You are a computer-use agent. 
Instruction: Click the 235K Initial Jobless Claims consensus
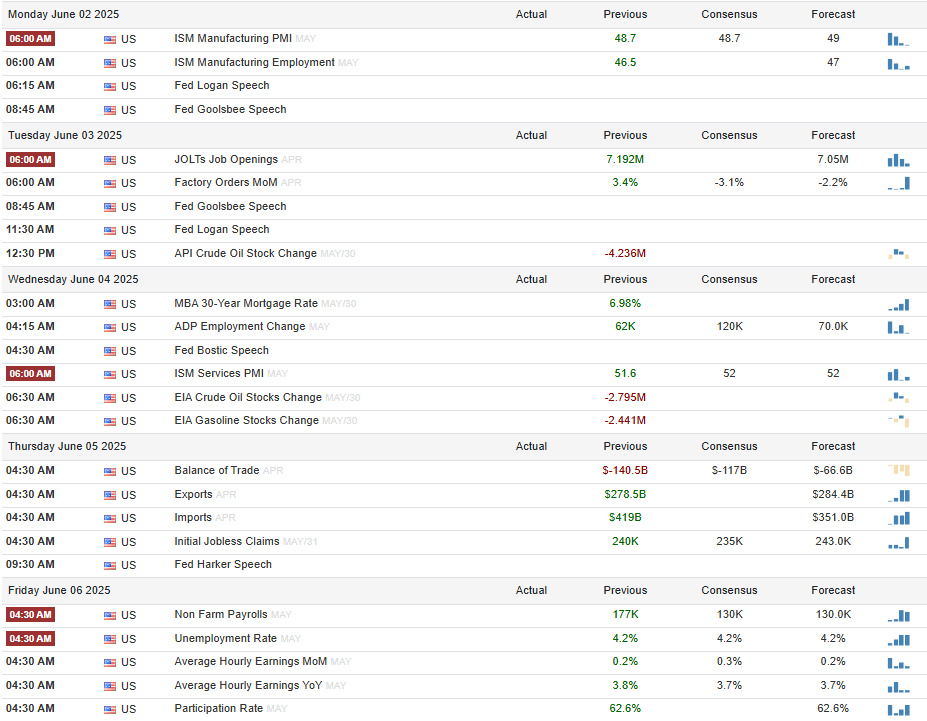tap(730, 541)
